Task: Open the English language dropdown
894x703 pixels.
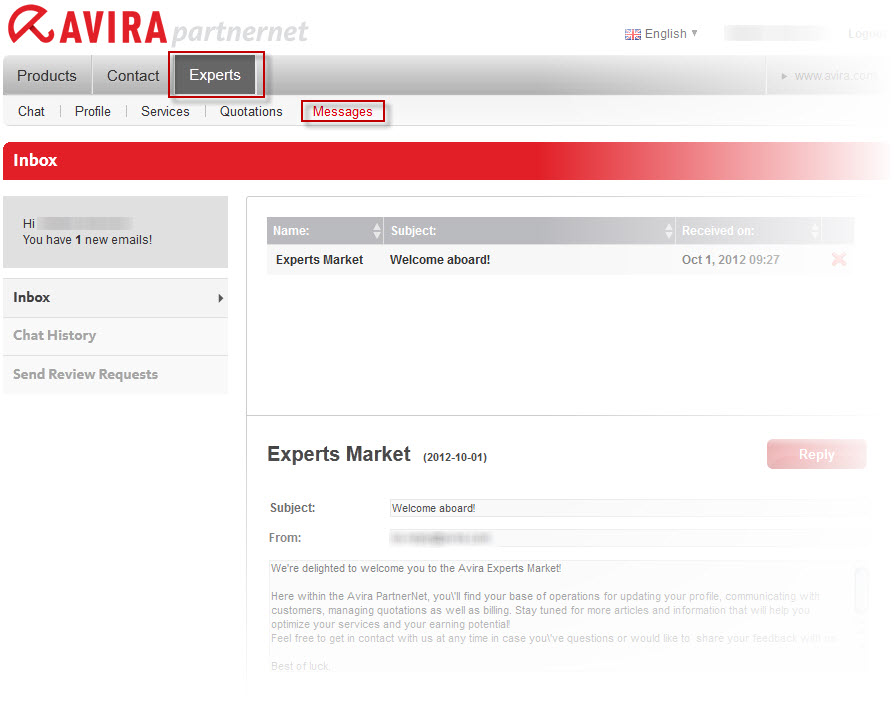Action: [670, 34]
